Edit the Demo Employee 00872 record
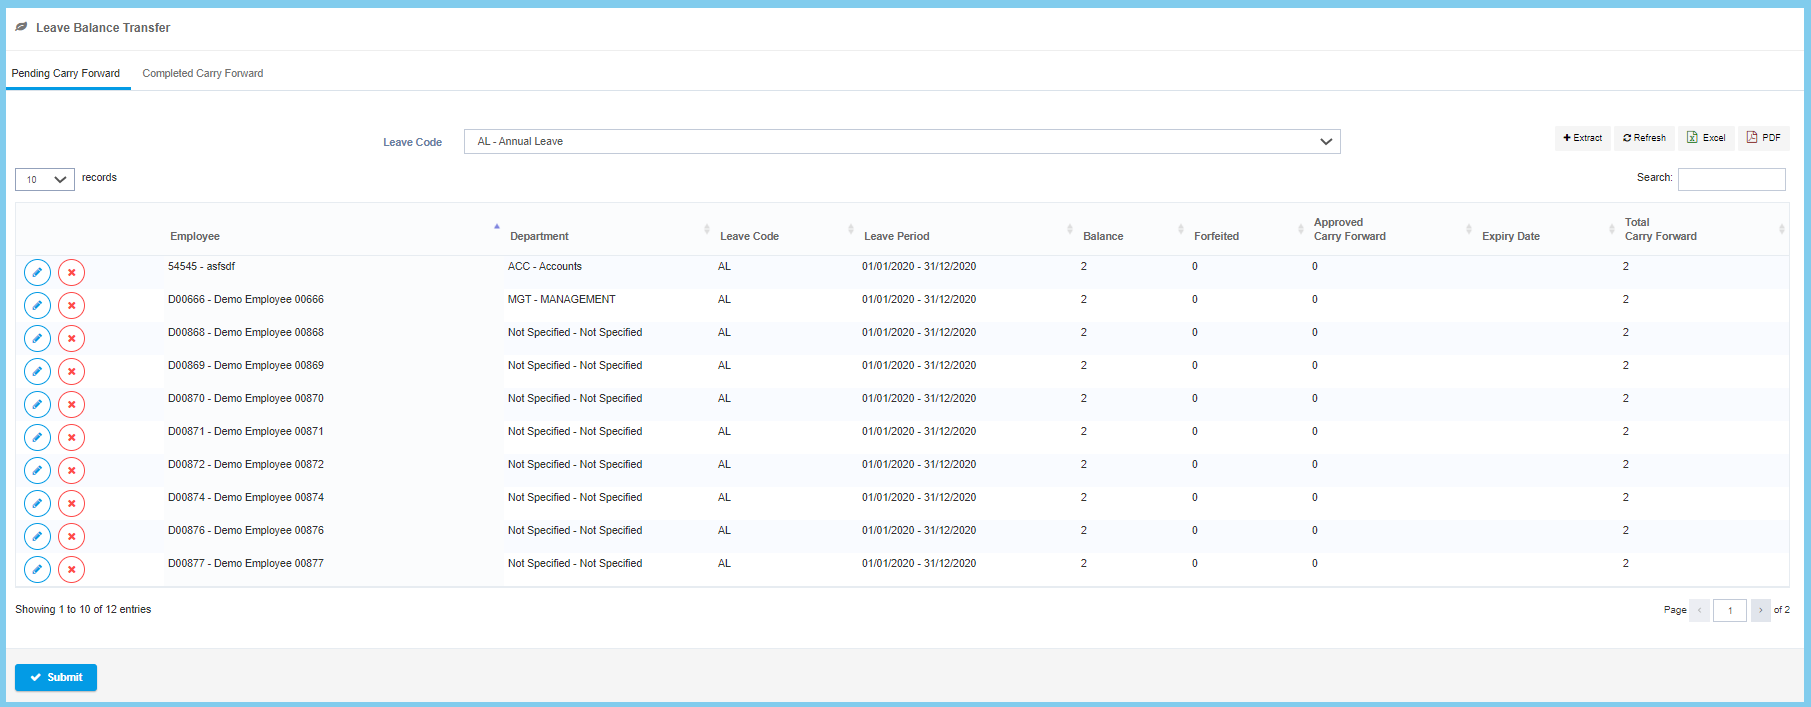Screen dimensions: 1811x707 click(x=37, y=470)
